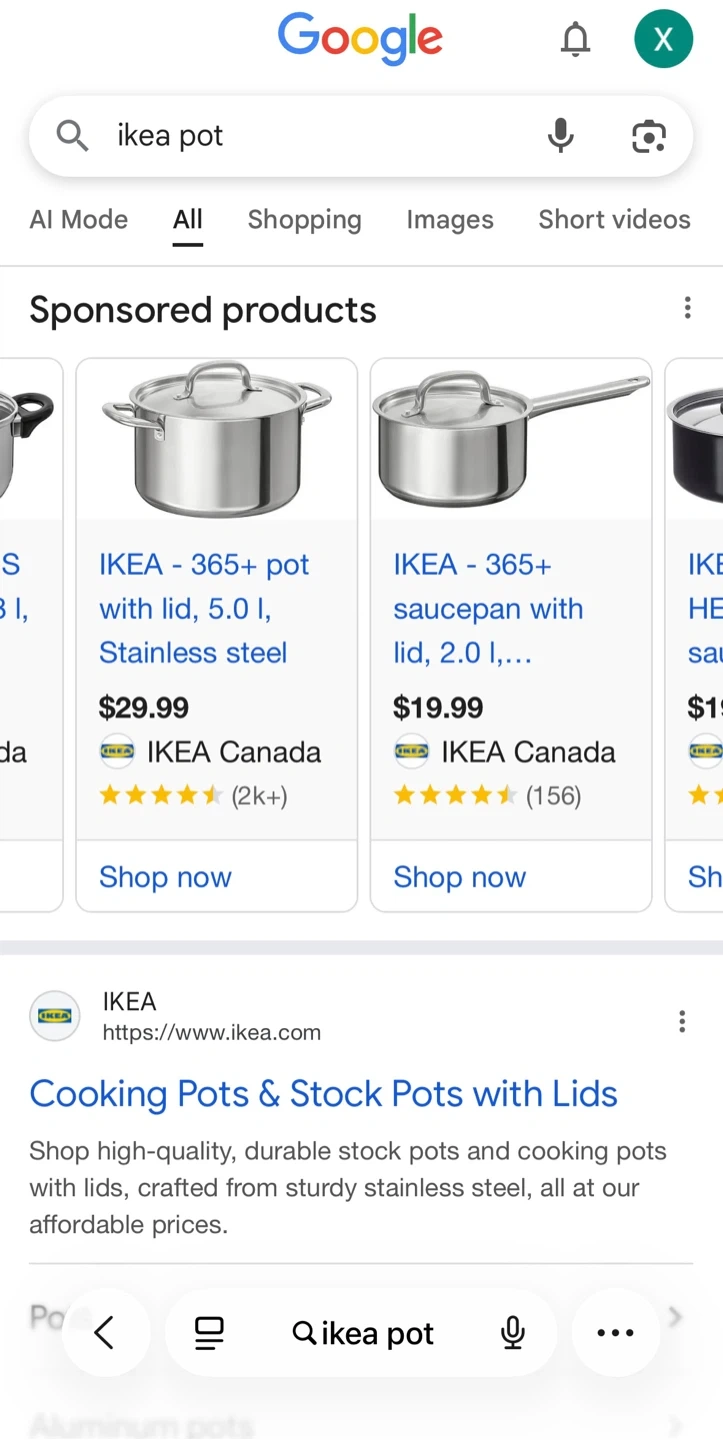The image size is (723, 1440).
Task: Go back with the bottom back arrow
Action: (x=105, y=1332)
